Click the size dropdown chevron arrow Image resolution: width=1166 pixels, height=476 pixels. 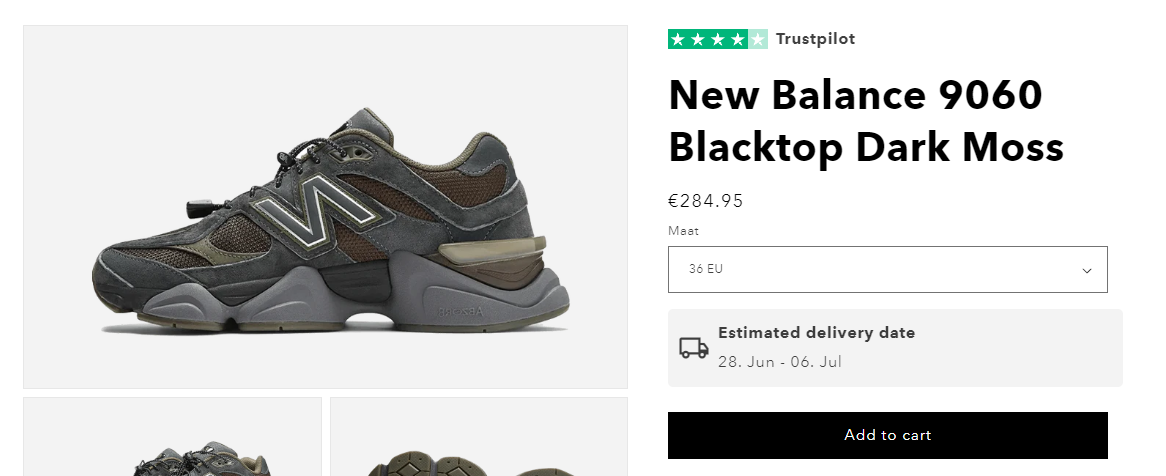click(1087, 270)
